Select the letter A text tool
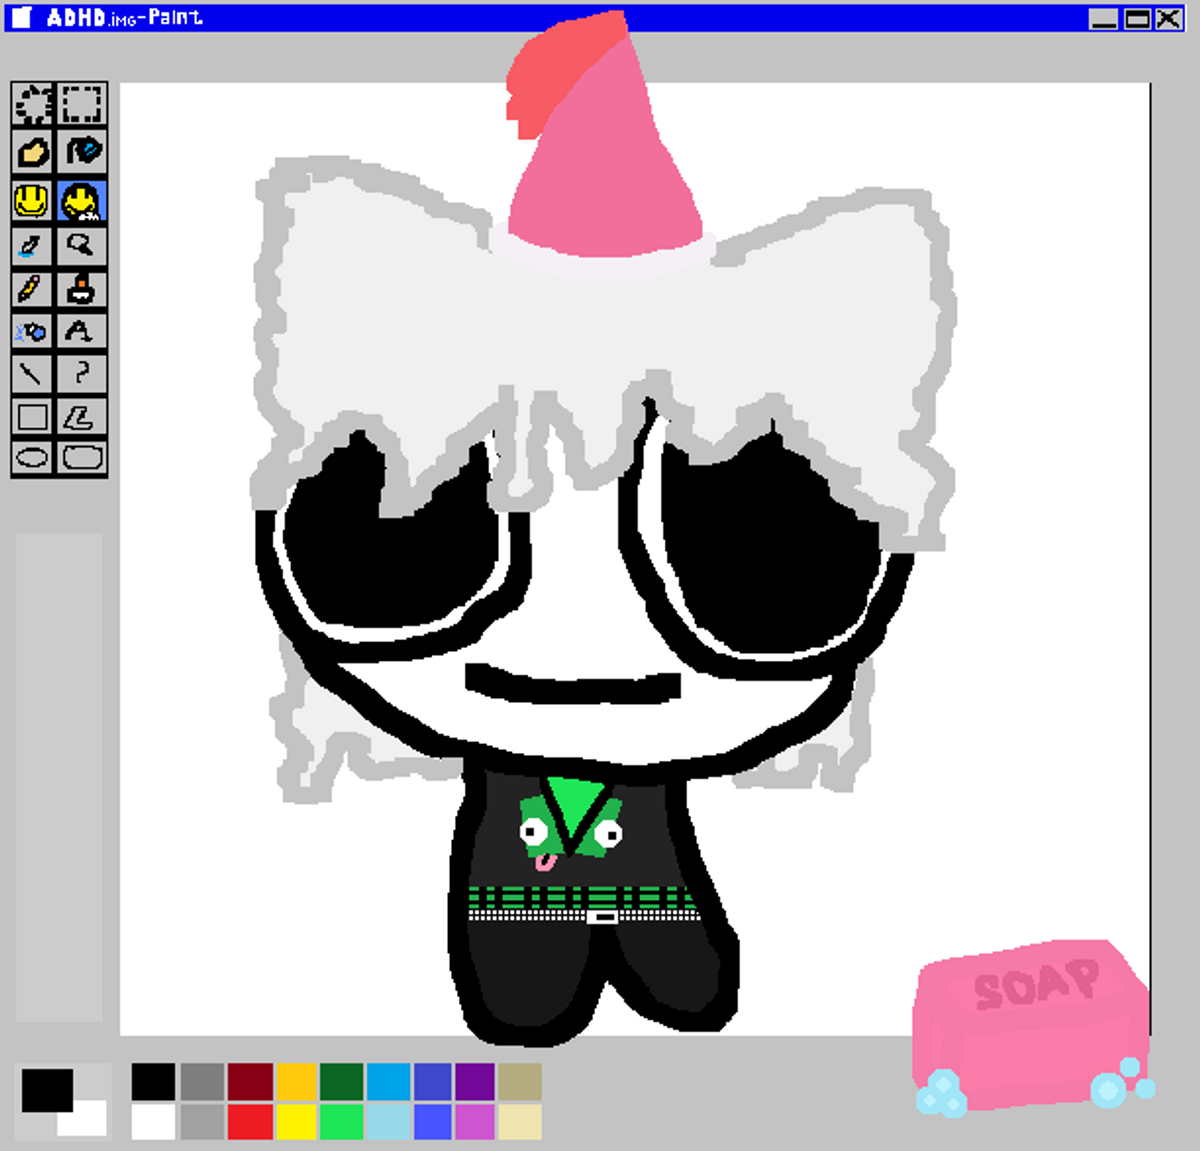Image resolution: width=1200 pixels, height=1151 pixels. click(x=81, y=331)
